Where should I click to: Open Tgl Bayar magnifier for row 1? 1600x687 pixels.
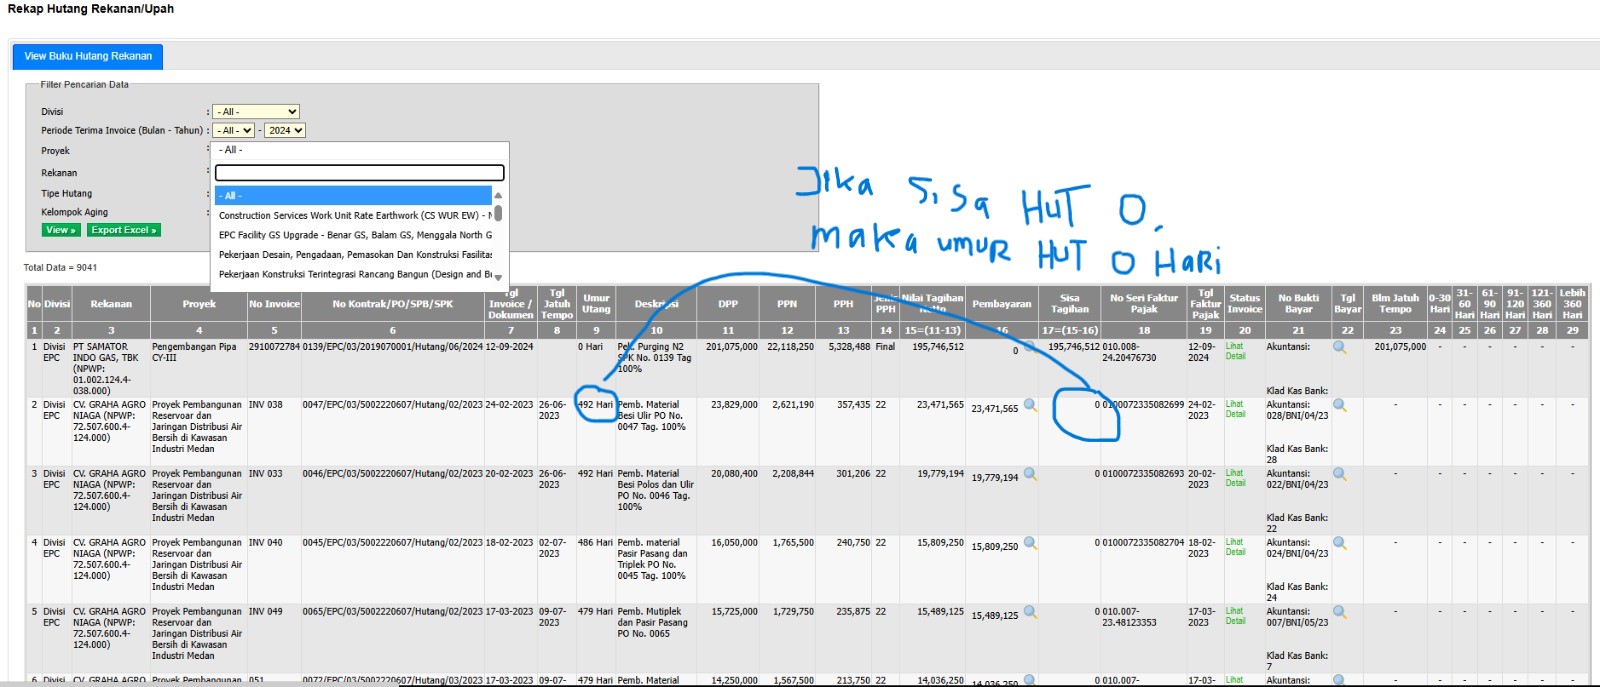pos(1340,348)
